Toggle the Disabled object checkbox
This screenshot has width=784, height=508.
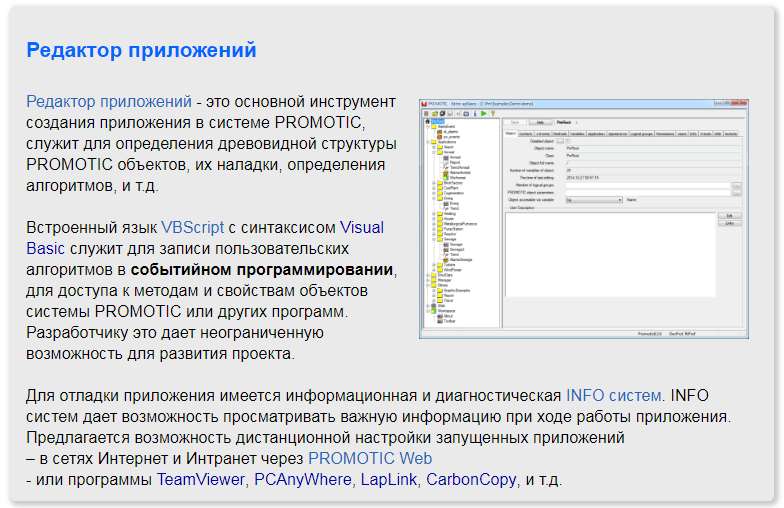click(570, 141)
